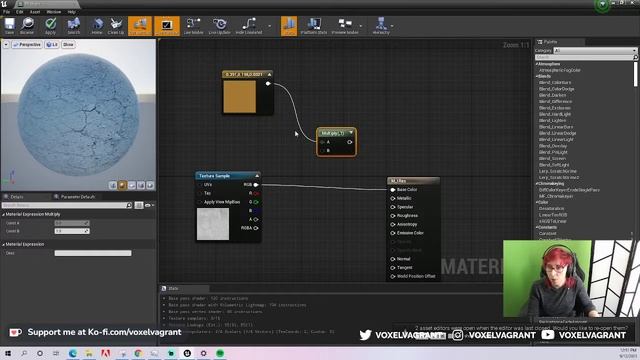
Task: Run the Clean Up tool
Action: (x=116, y=26)
